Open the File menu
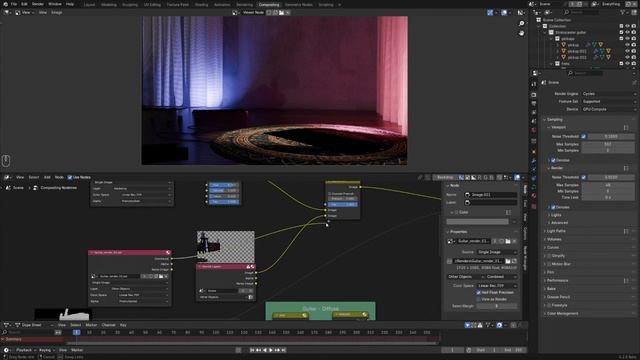This screenshot has height=360, width=640. pos(14,4)
